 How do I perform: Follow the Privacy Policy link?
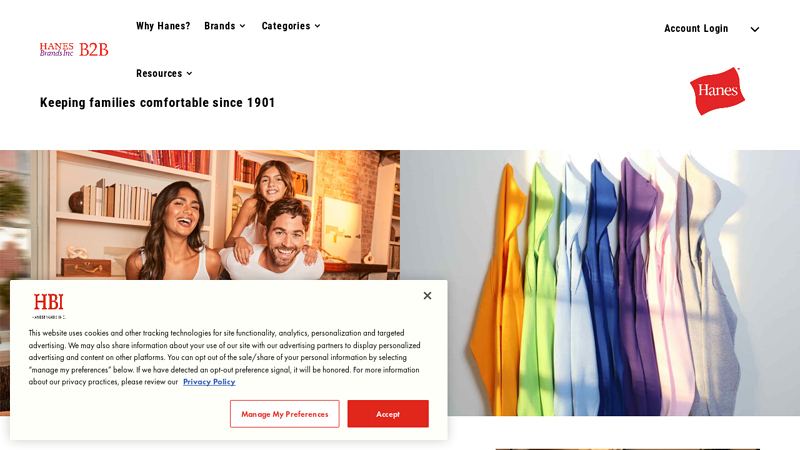click(209, 382)
